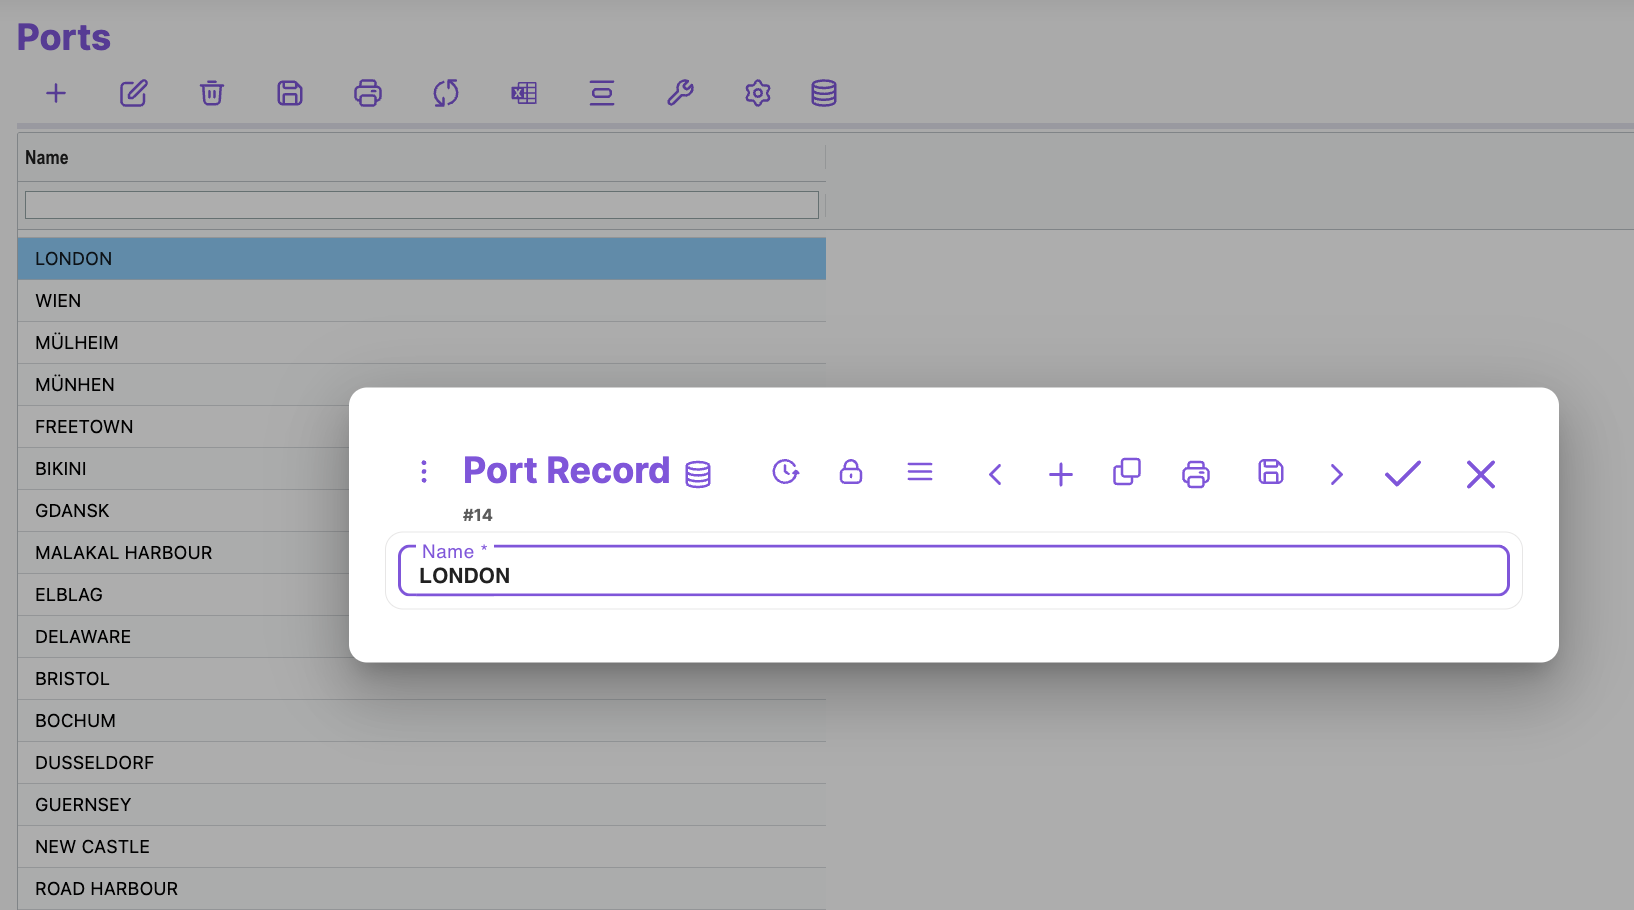Duplicate the record with copy icon
This screenshot has width=1634, height=910.
[x=1127, y=472]
